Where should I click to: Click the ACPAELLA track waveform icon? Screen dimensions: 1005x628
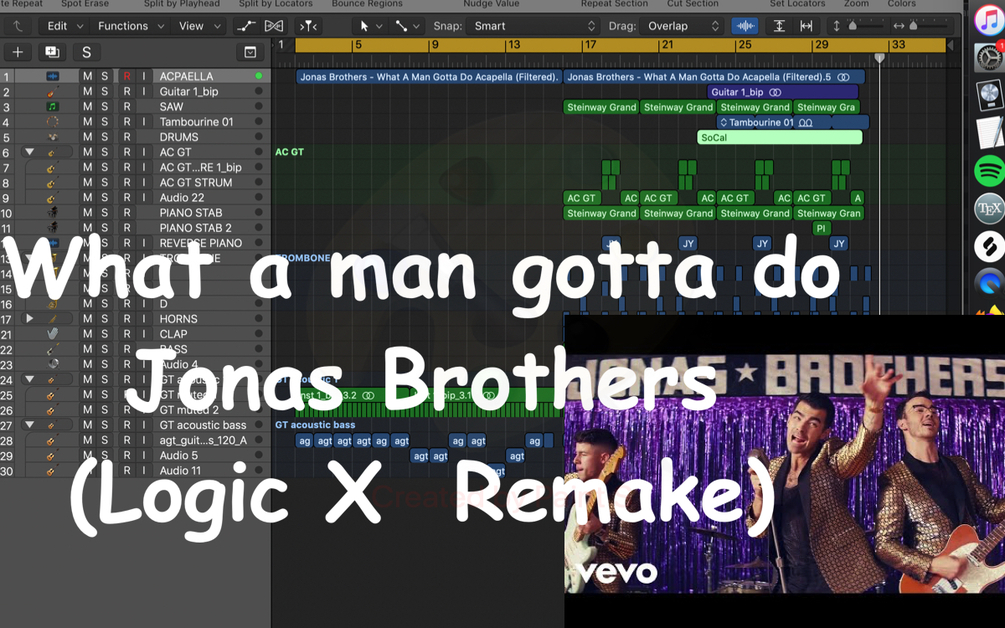53,76
